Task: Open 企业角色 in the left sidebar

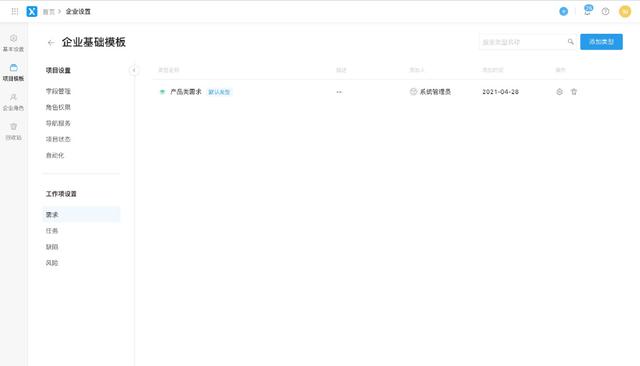Action: point(13,102)
